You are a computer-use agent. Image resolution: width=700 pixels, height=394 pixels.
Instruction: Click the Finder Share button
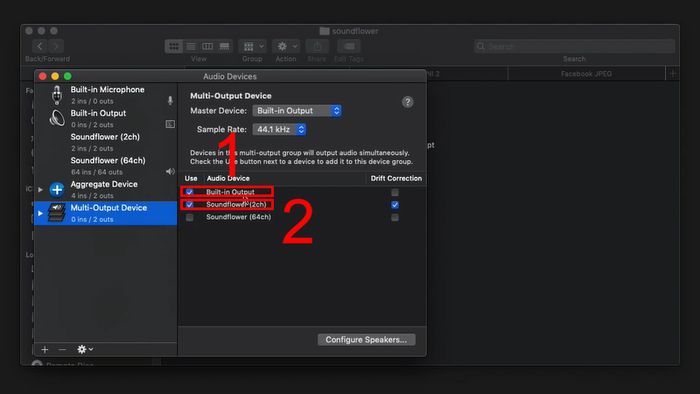point(317,46)
